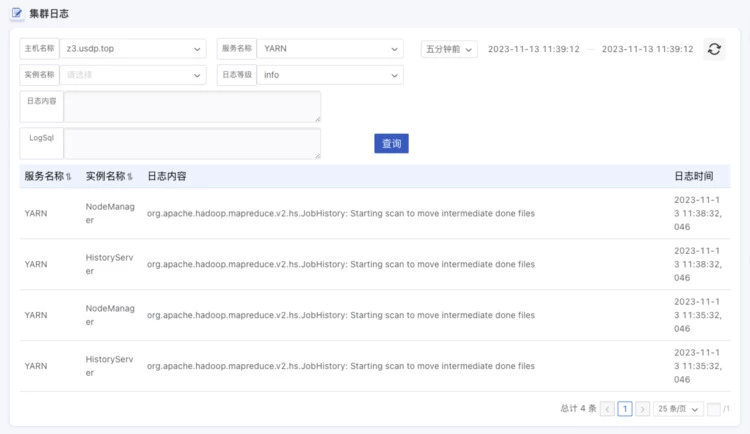The image size is (750, 434).
Task: Open the 五分钟前 time range dropdown
Action: [449, 49]
